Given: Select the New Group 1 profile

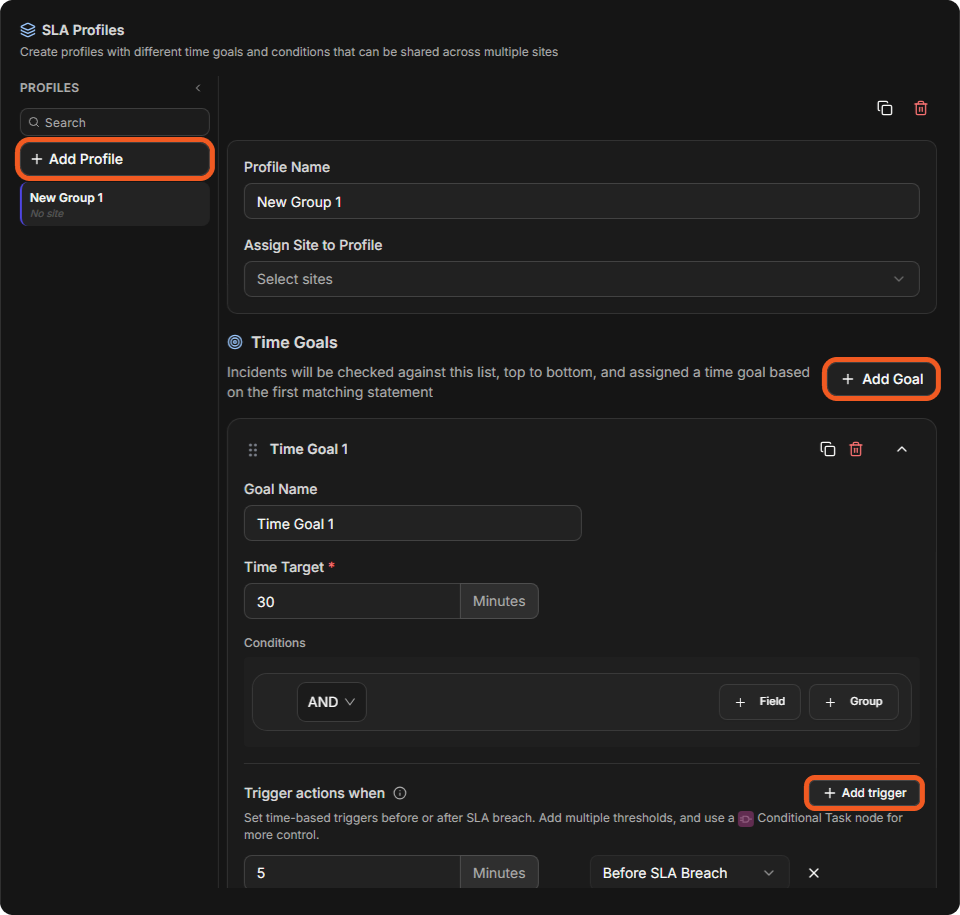Looking at the screenshot, I should click(x=115, y=205).
